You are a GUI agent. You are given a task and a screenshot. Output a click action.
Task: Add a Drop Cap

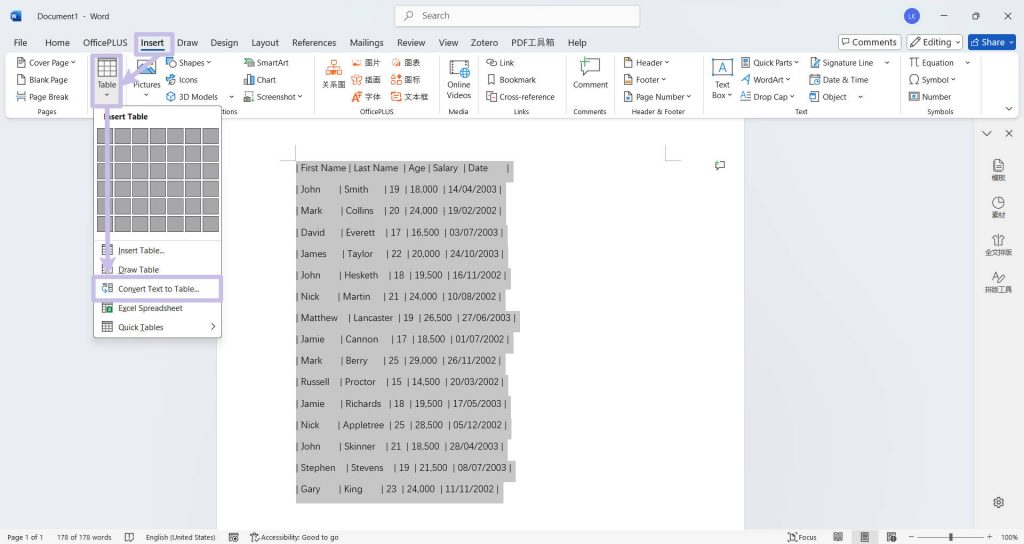click(767, 97)
